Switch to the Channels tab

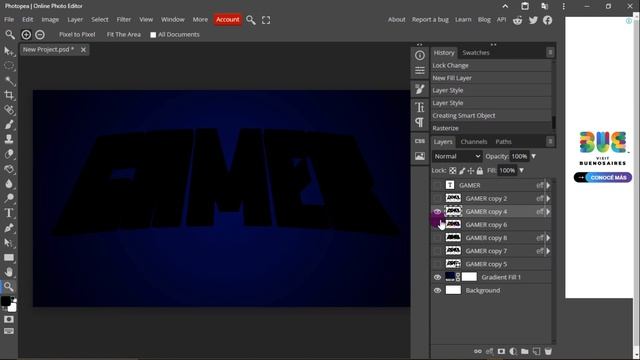(x=474, y=142)
